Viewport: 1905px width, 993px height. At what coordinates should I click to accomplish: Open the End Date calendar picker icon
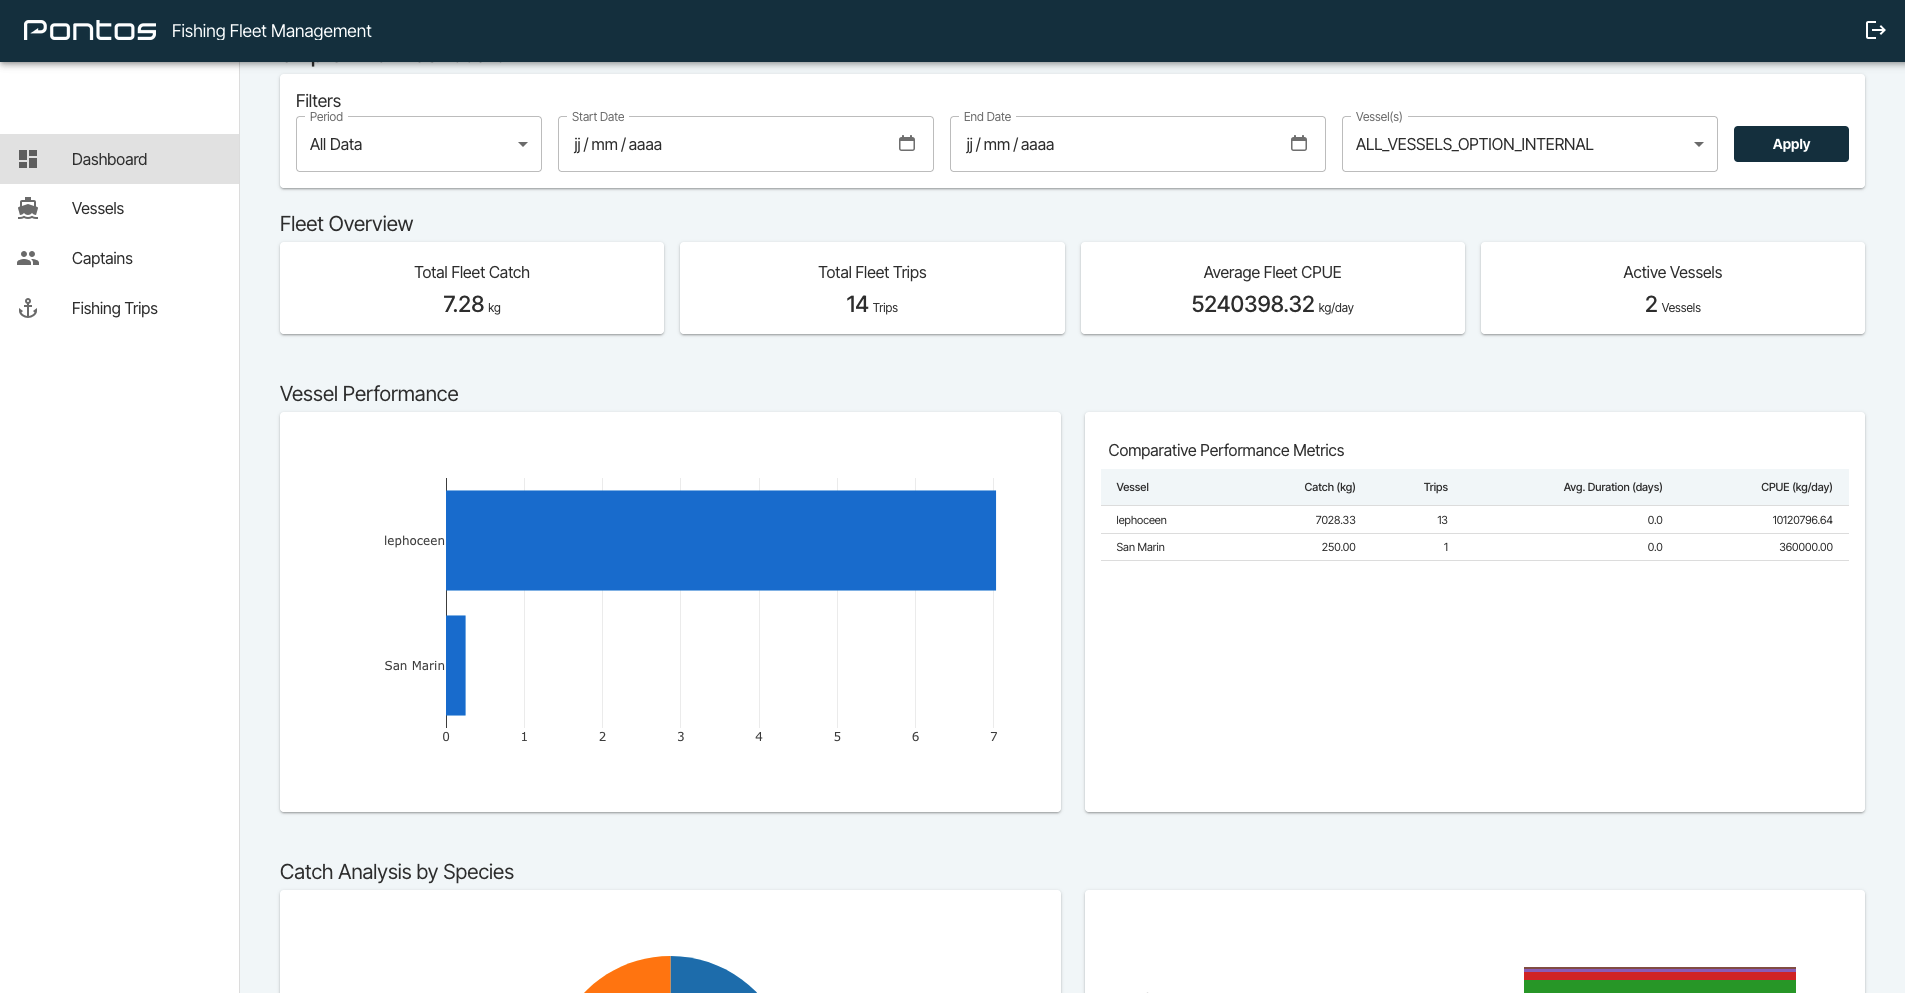(1299, 143)
